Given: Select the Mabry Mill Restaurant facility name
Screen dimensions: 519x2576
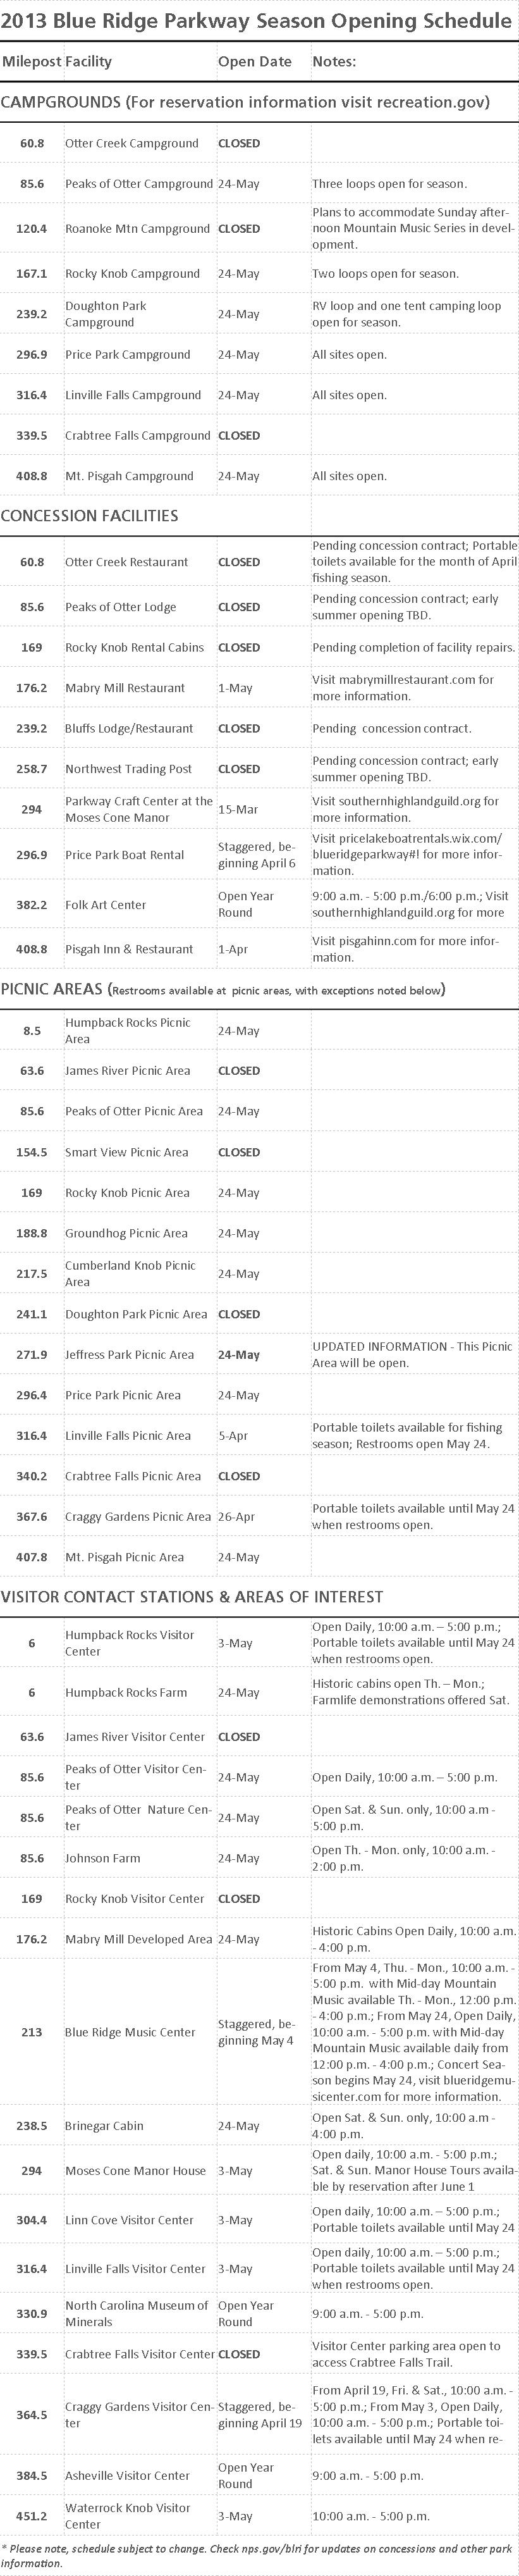Looking at the screenshot, I should tap(125, 688).
